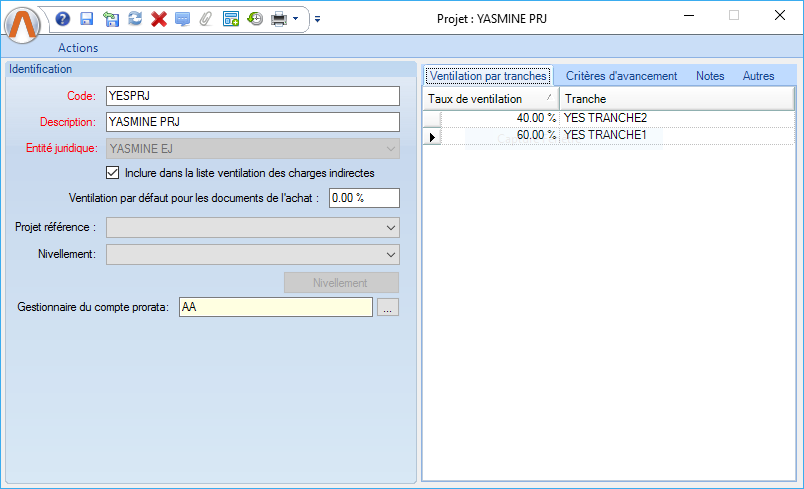Viewport: 804px width, 489px height.
Task: Click the paperclip attachment icon
Action: pos(206,19)
